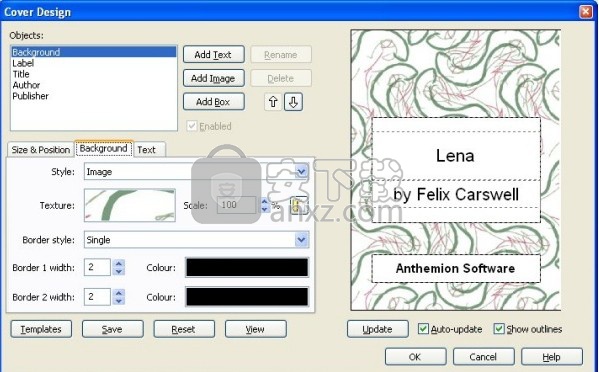The width and height of the screenshot is (599, 372).
Task: Click the lock icon beside Scale percent
Action: pyautogui.click(x=299, y=205)
